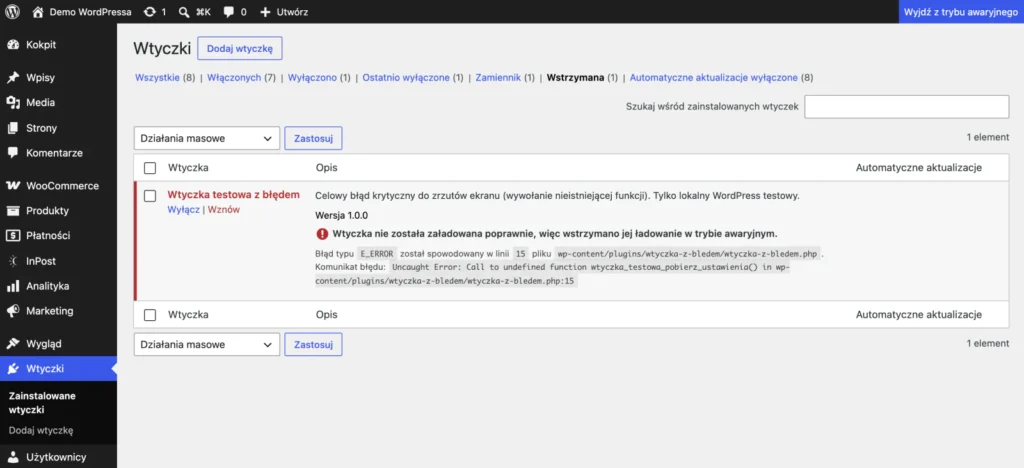
Task: Click the Użytkownicy person icon
Action: 12,457
